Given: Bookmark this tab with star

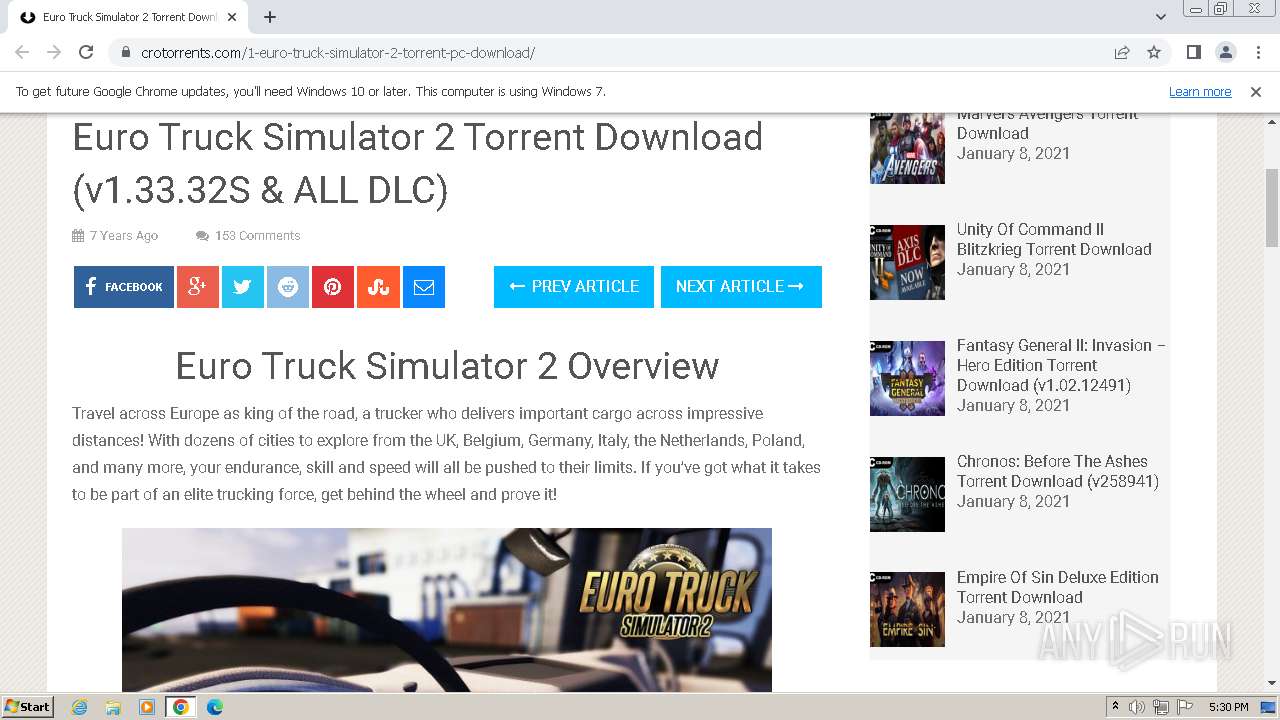Looking at the screenshot, I should coord(1154,52).
